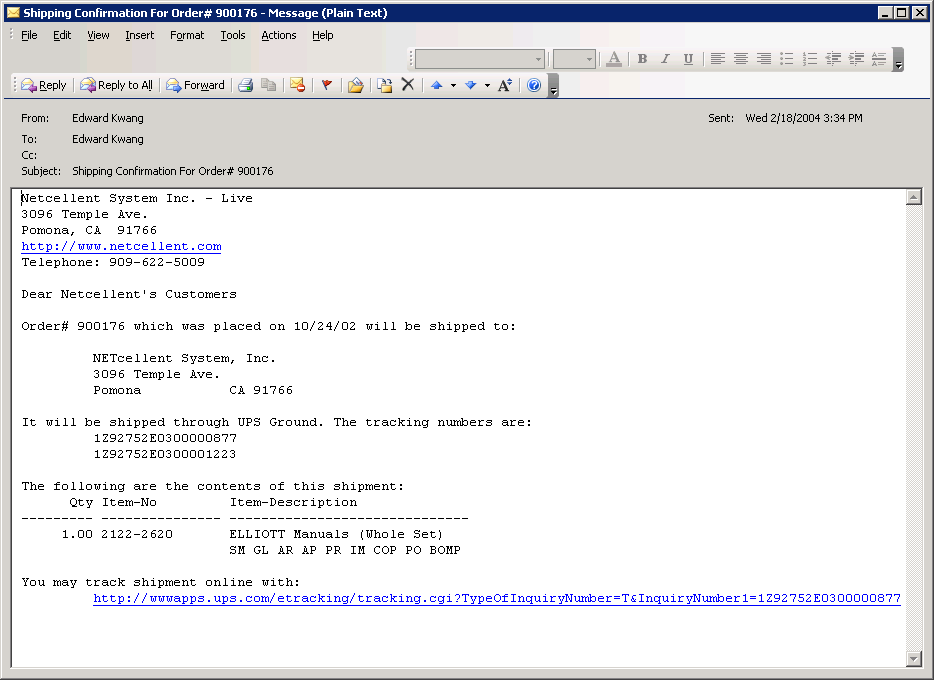Click the Increase Indent icon
934x680 pixels.
857,59
